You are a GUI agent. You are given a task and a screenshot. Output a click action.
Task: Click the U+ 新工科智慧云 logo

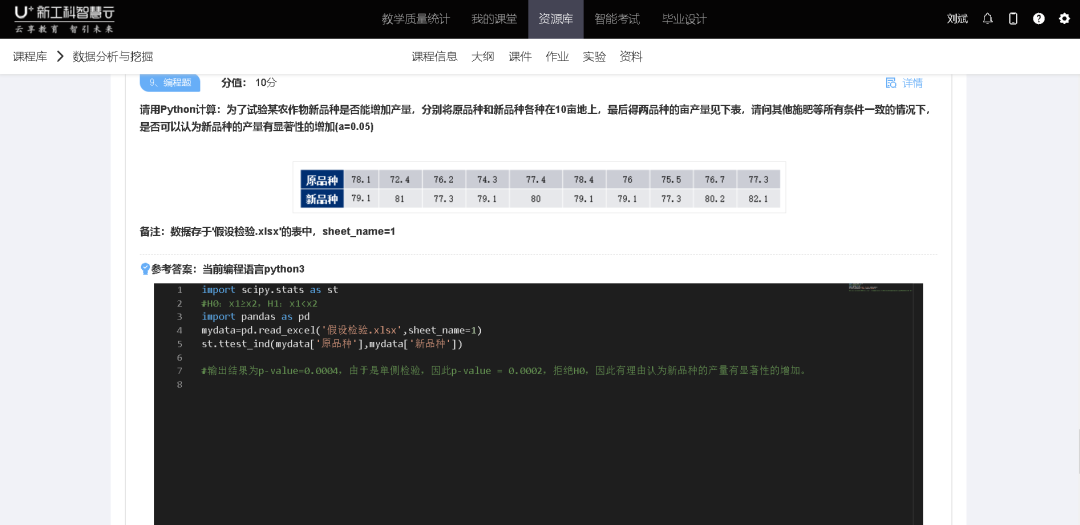click(x=64, y=19)
